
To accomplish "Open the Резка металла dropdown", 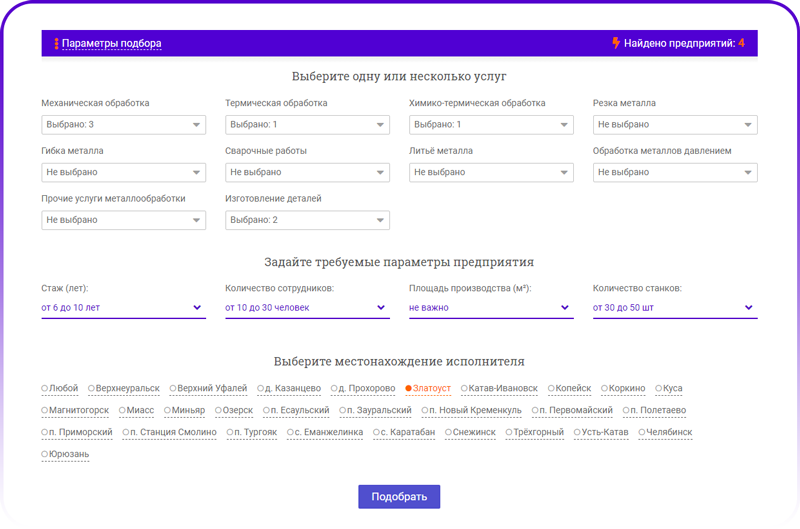I will 675,124.
